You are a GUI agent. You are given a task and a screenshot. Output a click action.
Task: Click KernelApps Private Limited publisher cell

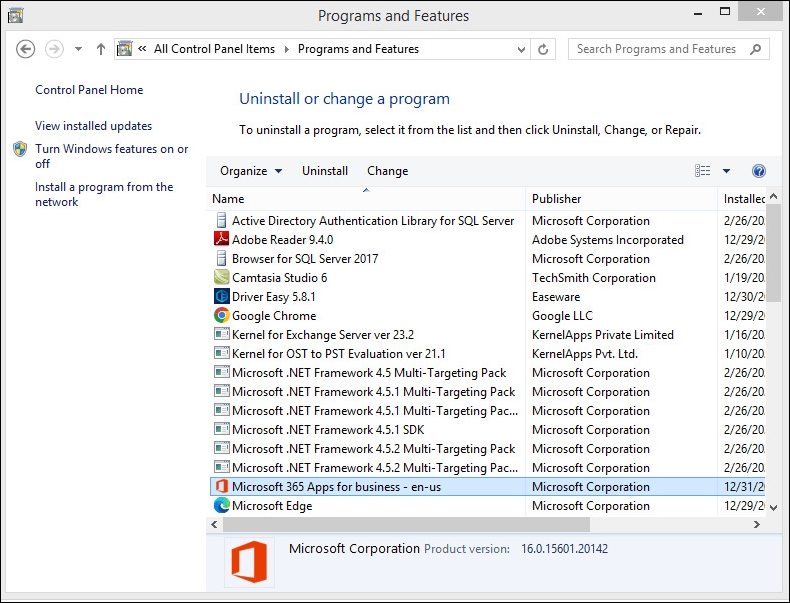click(x=603, y=334)
